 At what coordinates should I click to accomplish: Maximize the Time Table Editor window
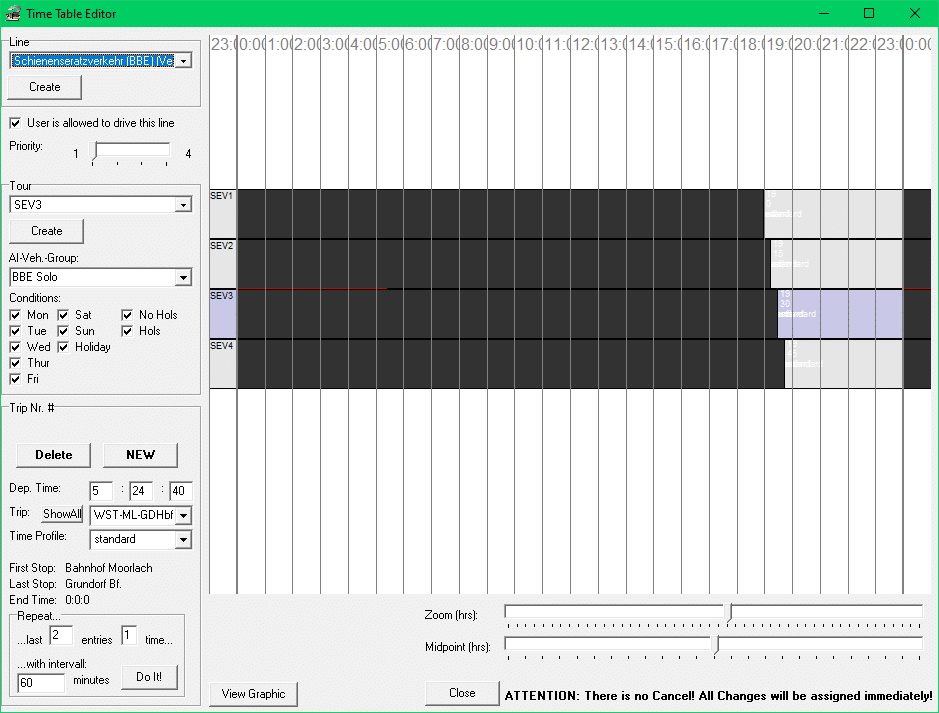868,14
